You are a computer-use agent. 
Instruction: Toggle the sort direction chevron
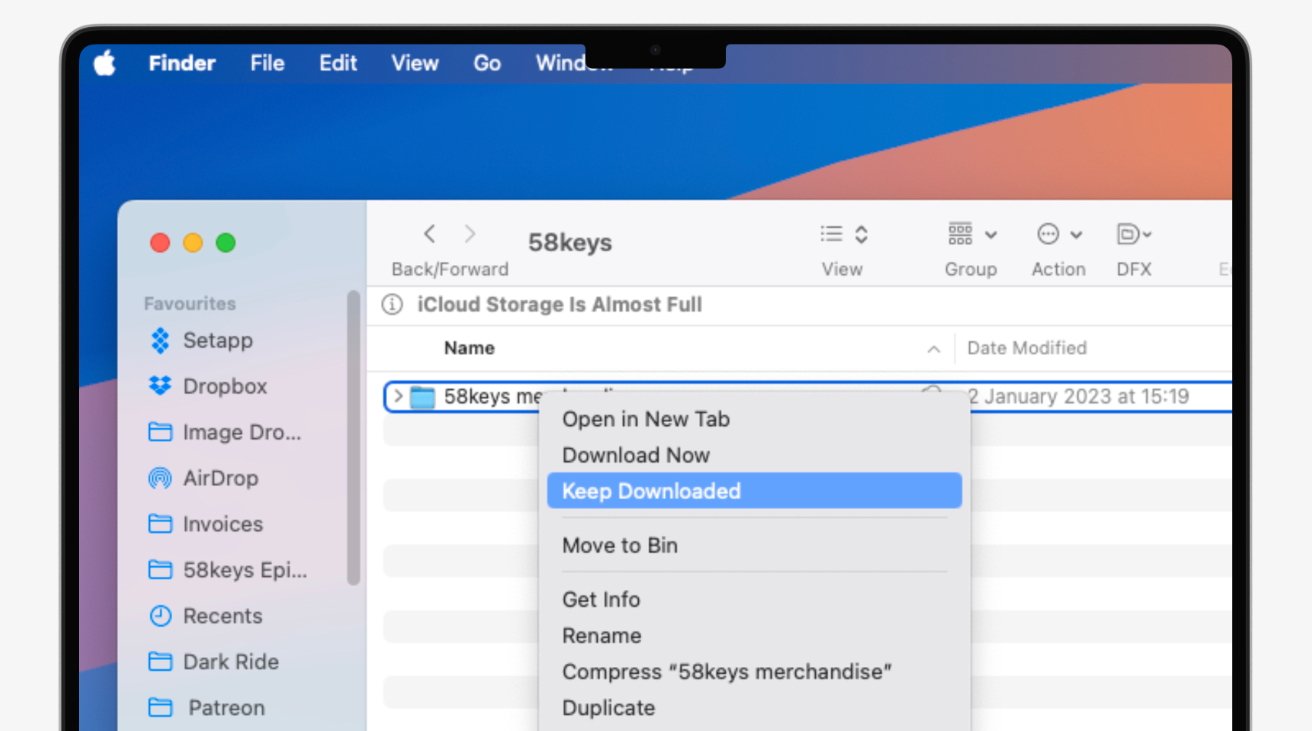[x=934, y=349]
